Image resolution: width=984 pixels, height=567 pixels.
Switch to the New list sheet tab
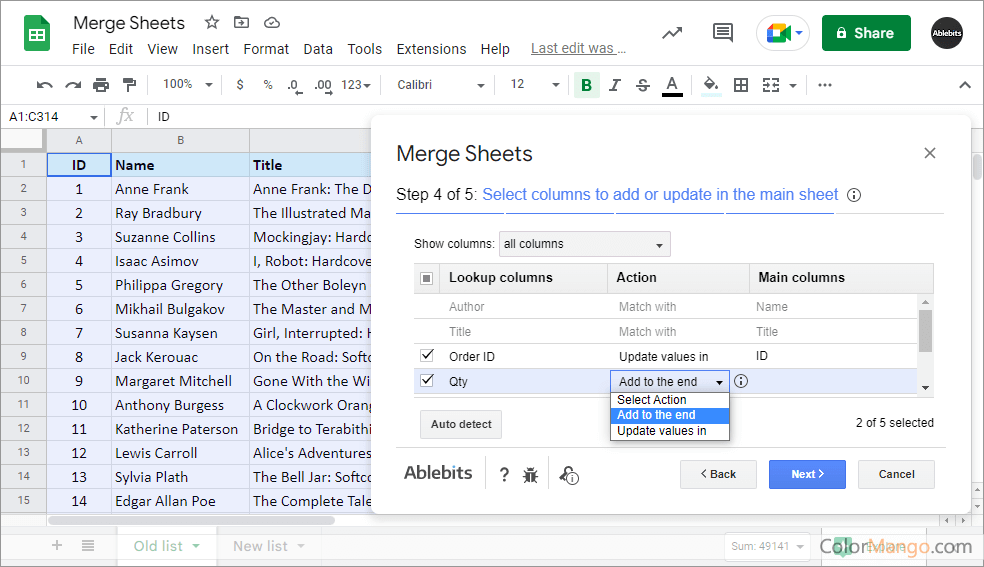(260, 546)
